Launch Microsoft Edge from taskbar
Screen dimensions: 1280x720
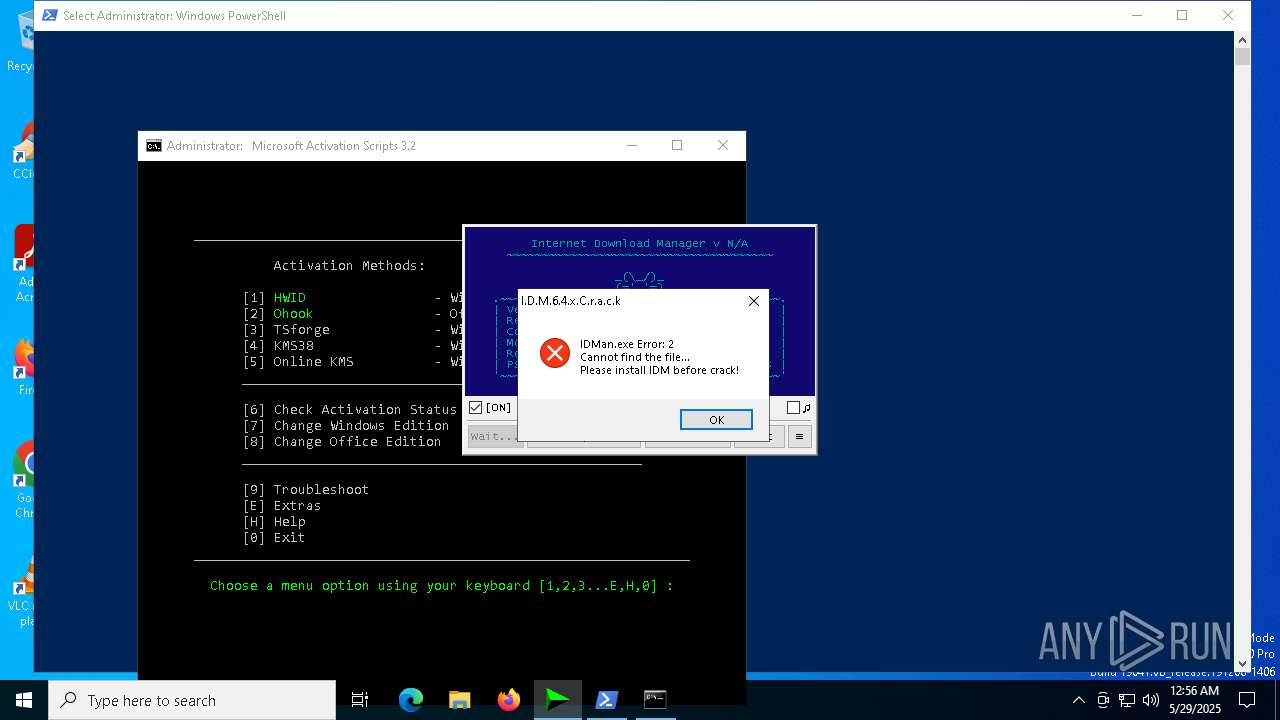(x=411, y=700)
